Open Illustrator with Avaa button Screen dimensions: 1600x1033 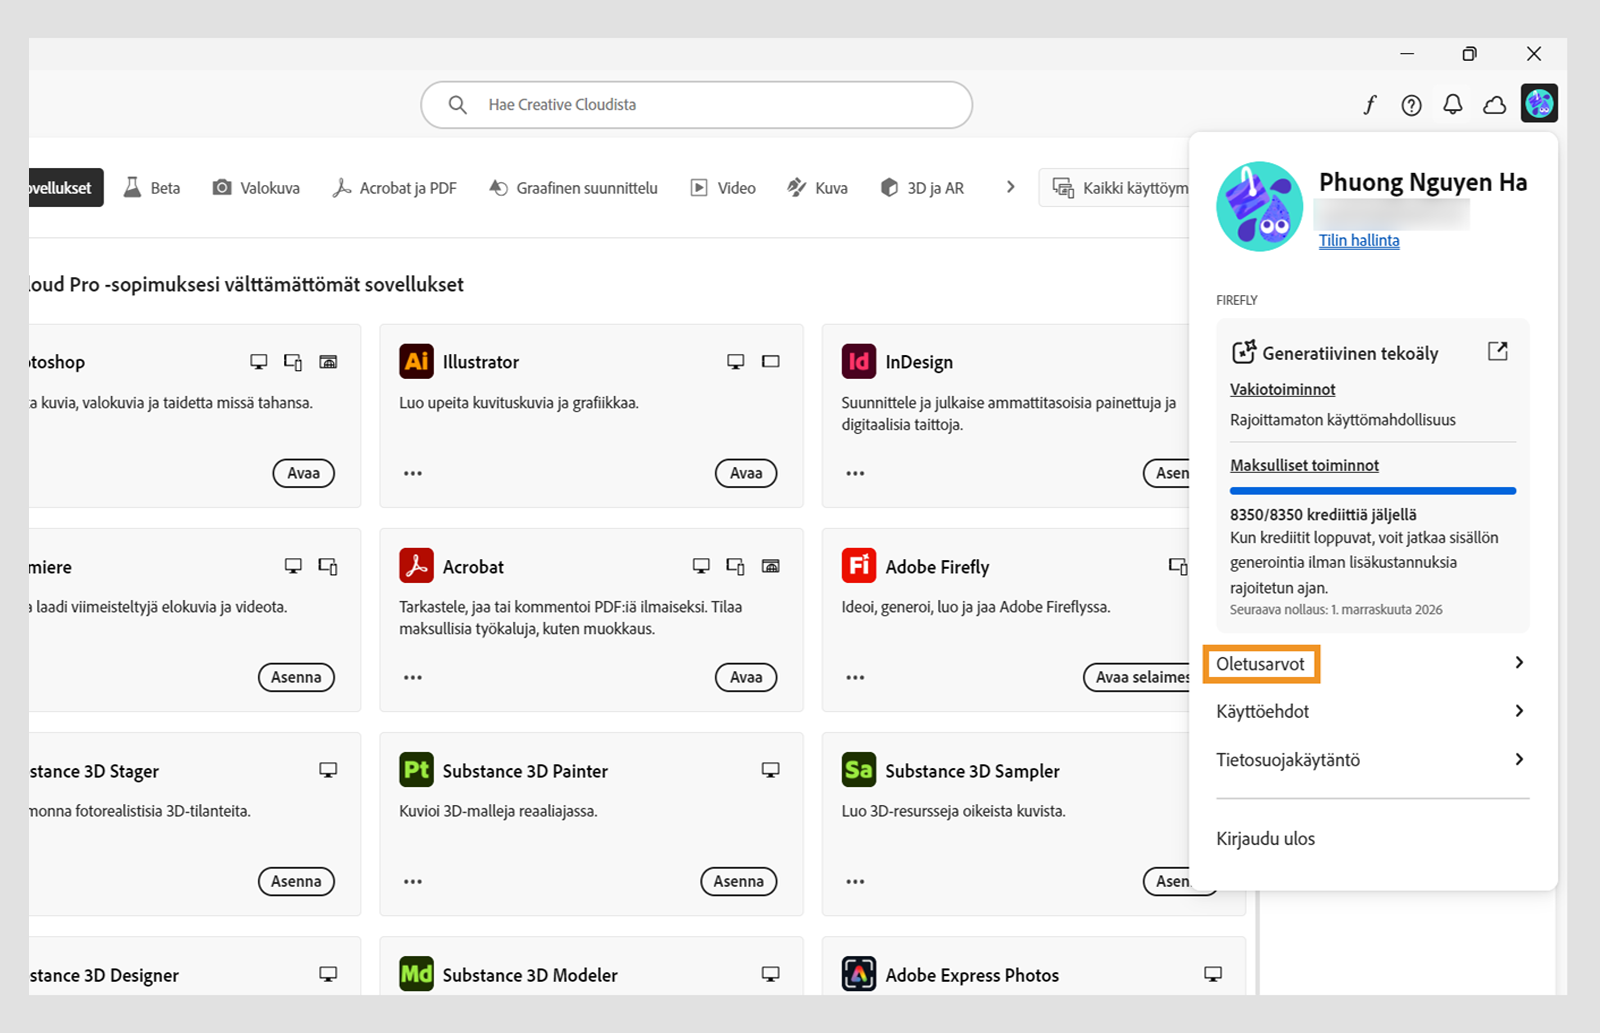coord(746,473)
